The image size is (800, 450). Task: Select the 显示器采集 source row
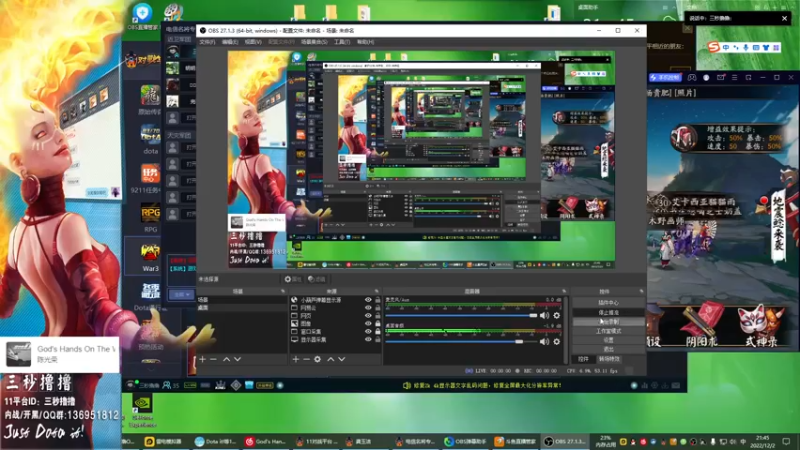pos(335,339)
